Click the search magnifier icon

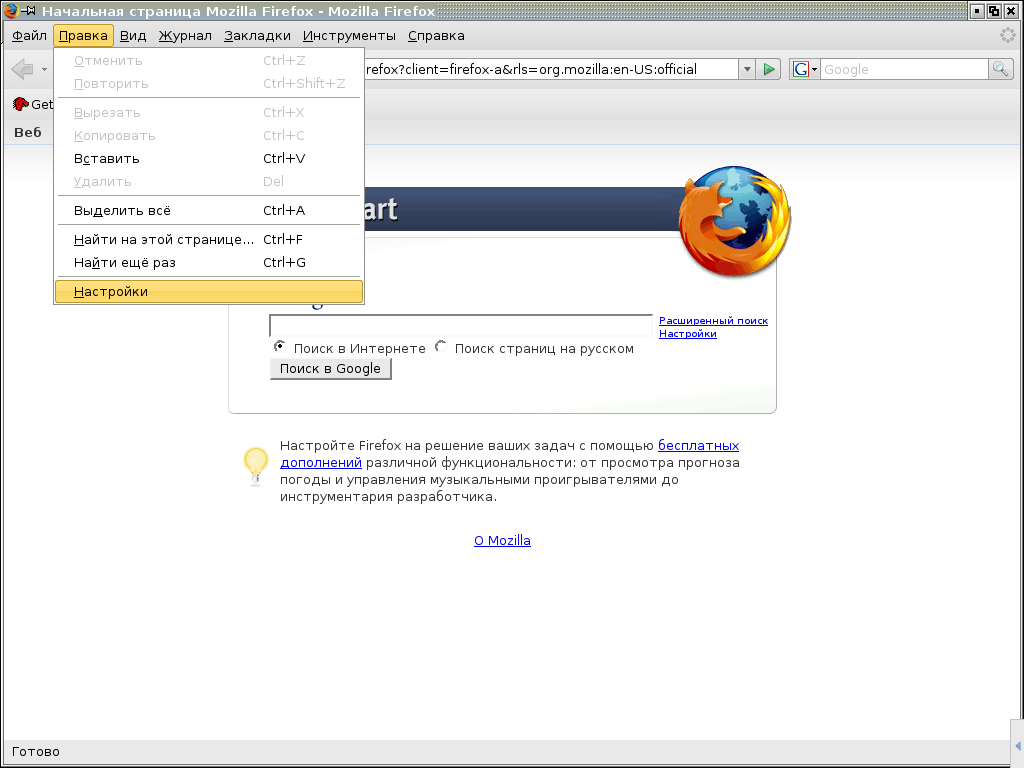click(x=1000, y=69)
